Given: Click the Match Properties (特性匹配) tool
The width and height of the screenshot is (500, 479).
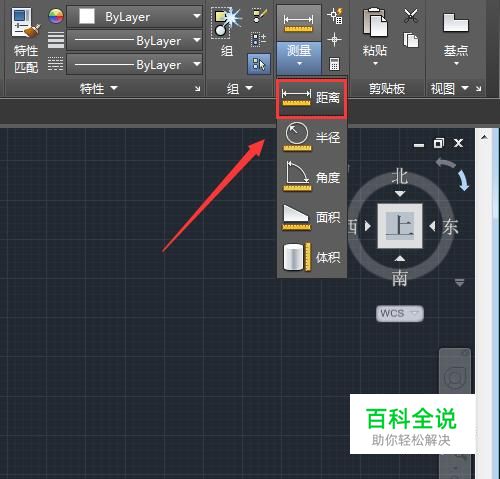Looking at the screenshot, I should click(26, 41).
